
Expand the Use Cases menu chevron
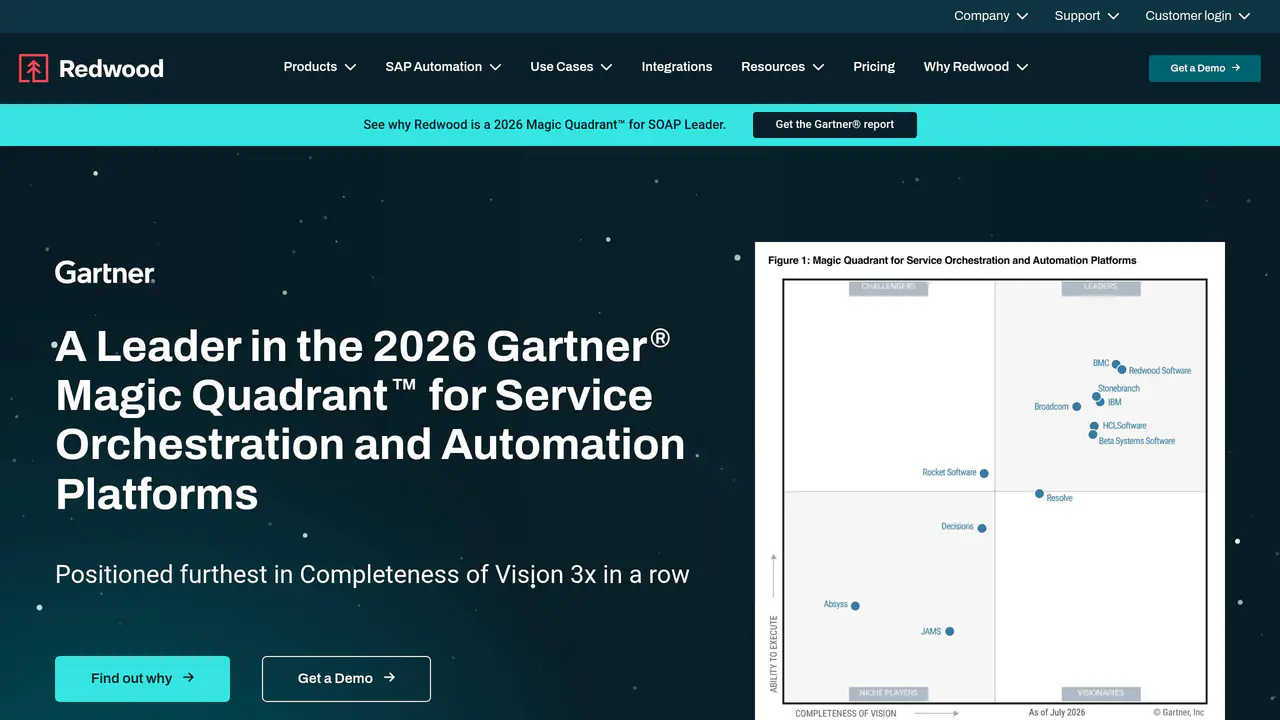[x=606, y=67]
